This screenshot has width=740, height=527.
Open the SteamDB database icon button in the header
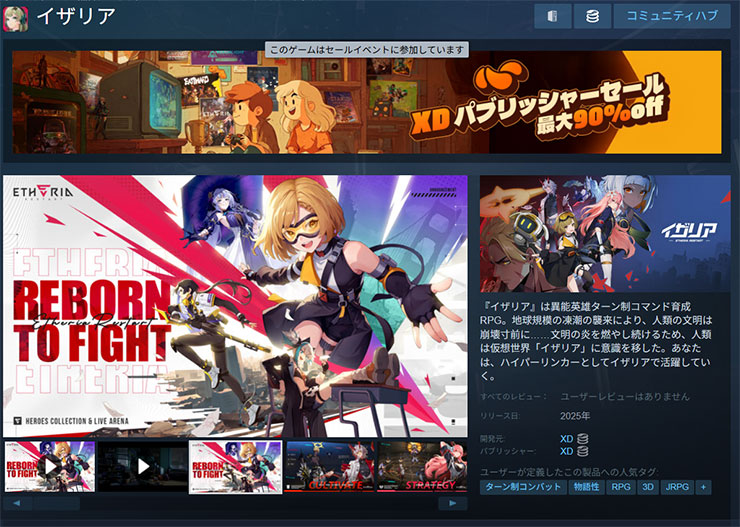tap(592, 17)
